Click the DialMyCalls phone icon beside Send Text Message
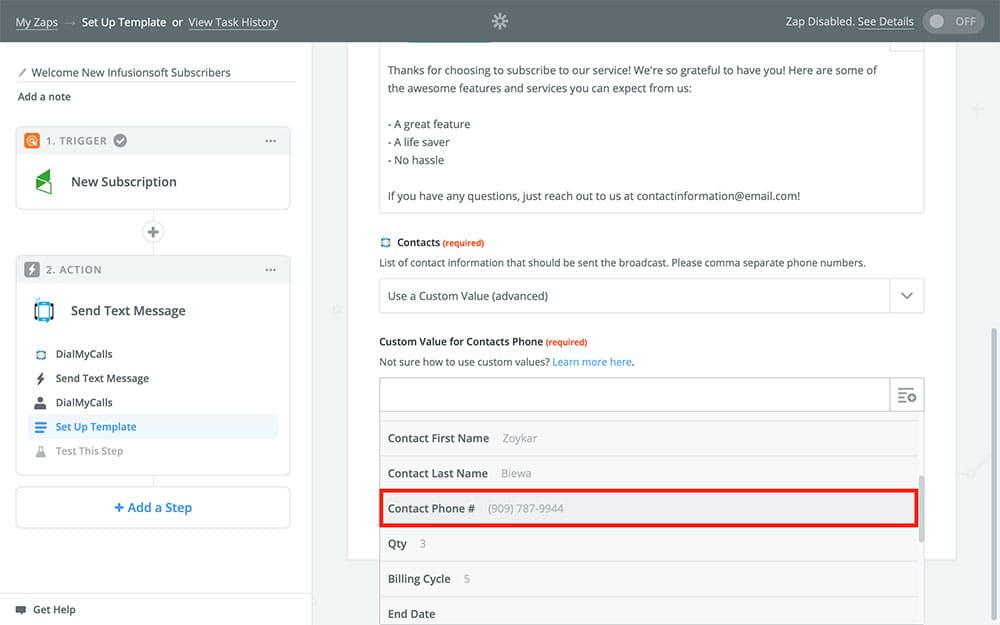Screen dimensions: 1000x625 [x=44, y=311]
